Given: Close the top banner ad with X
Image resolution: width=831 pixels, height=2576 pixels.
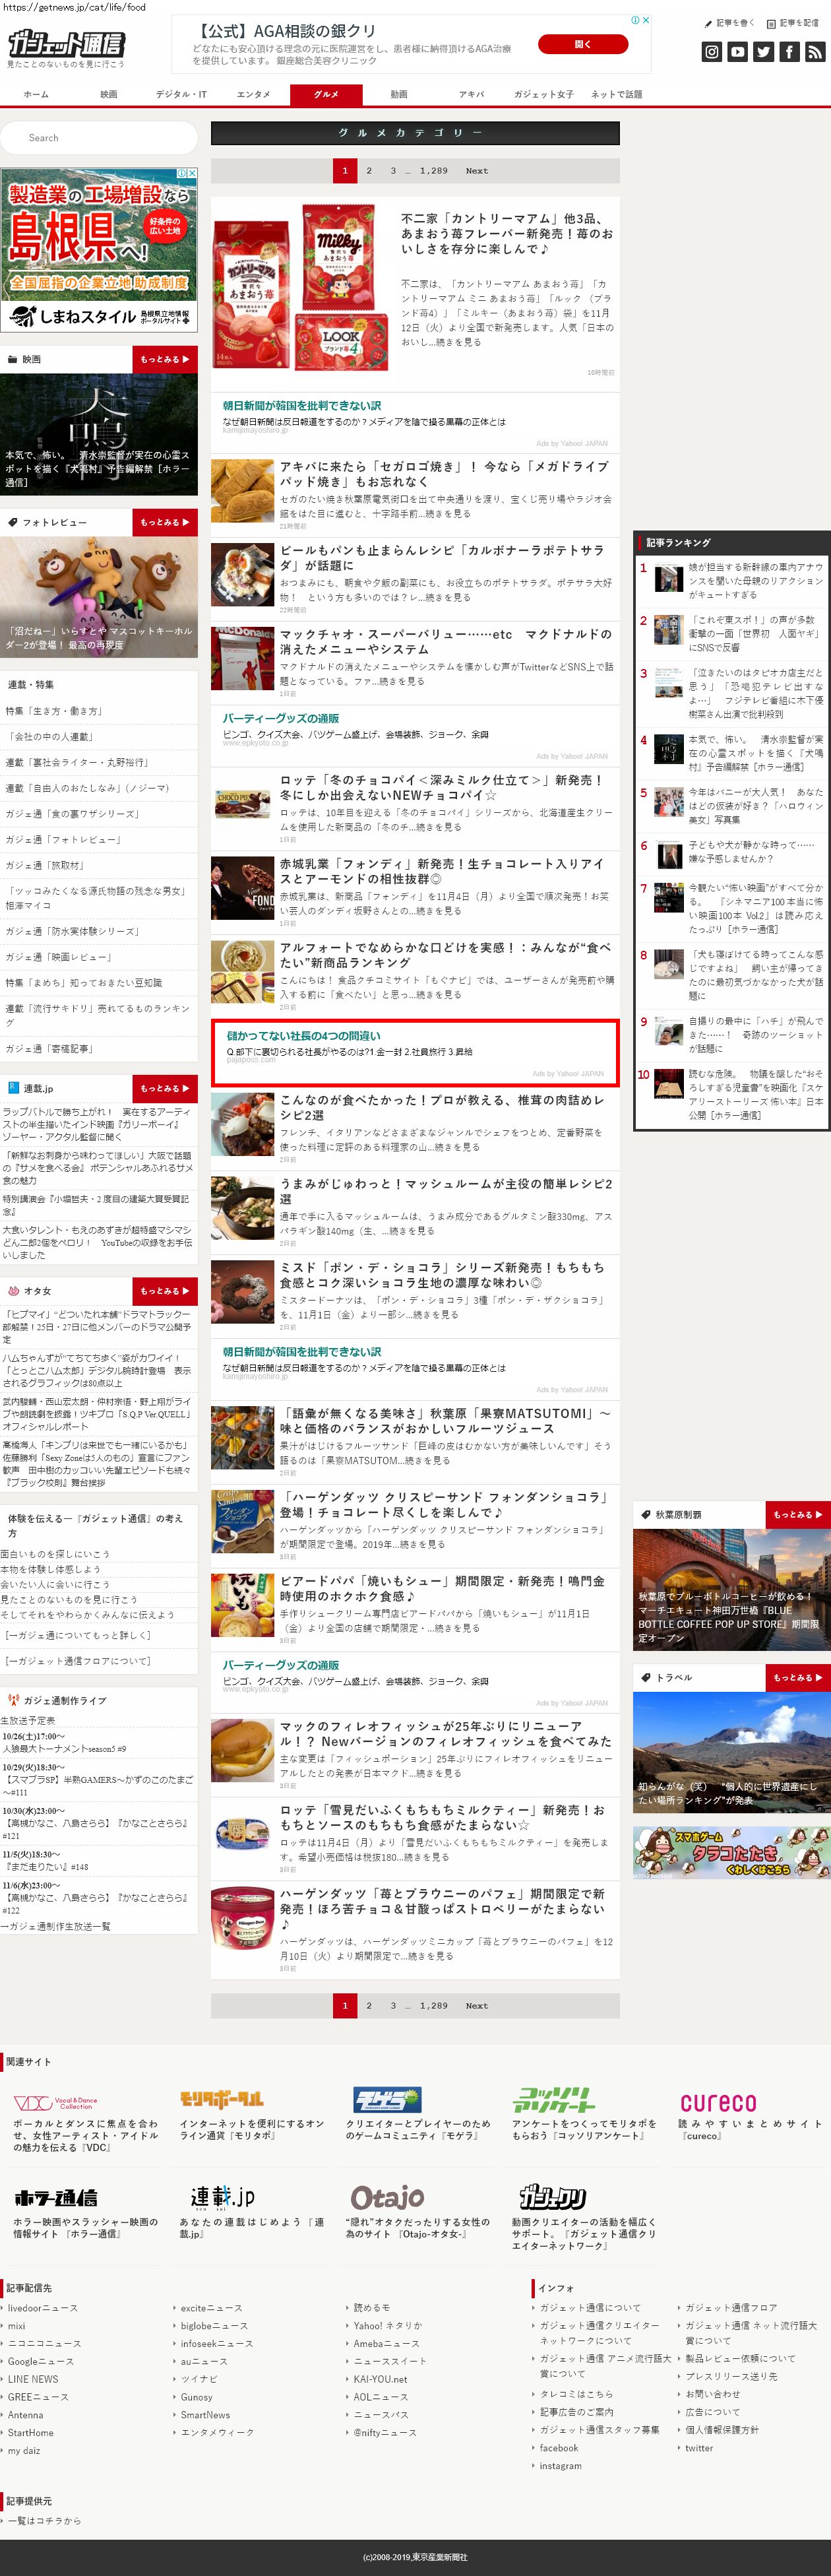Looking at the screenshot, I should 646,20.
